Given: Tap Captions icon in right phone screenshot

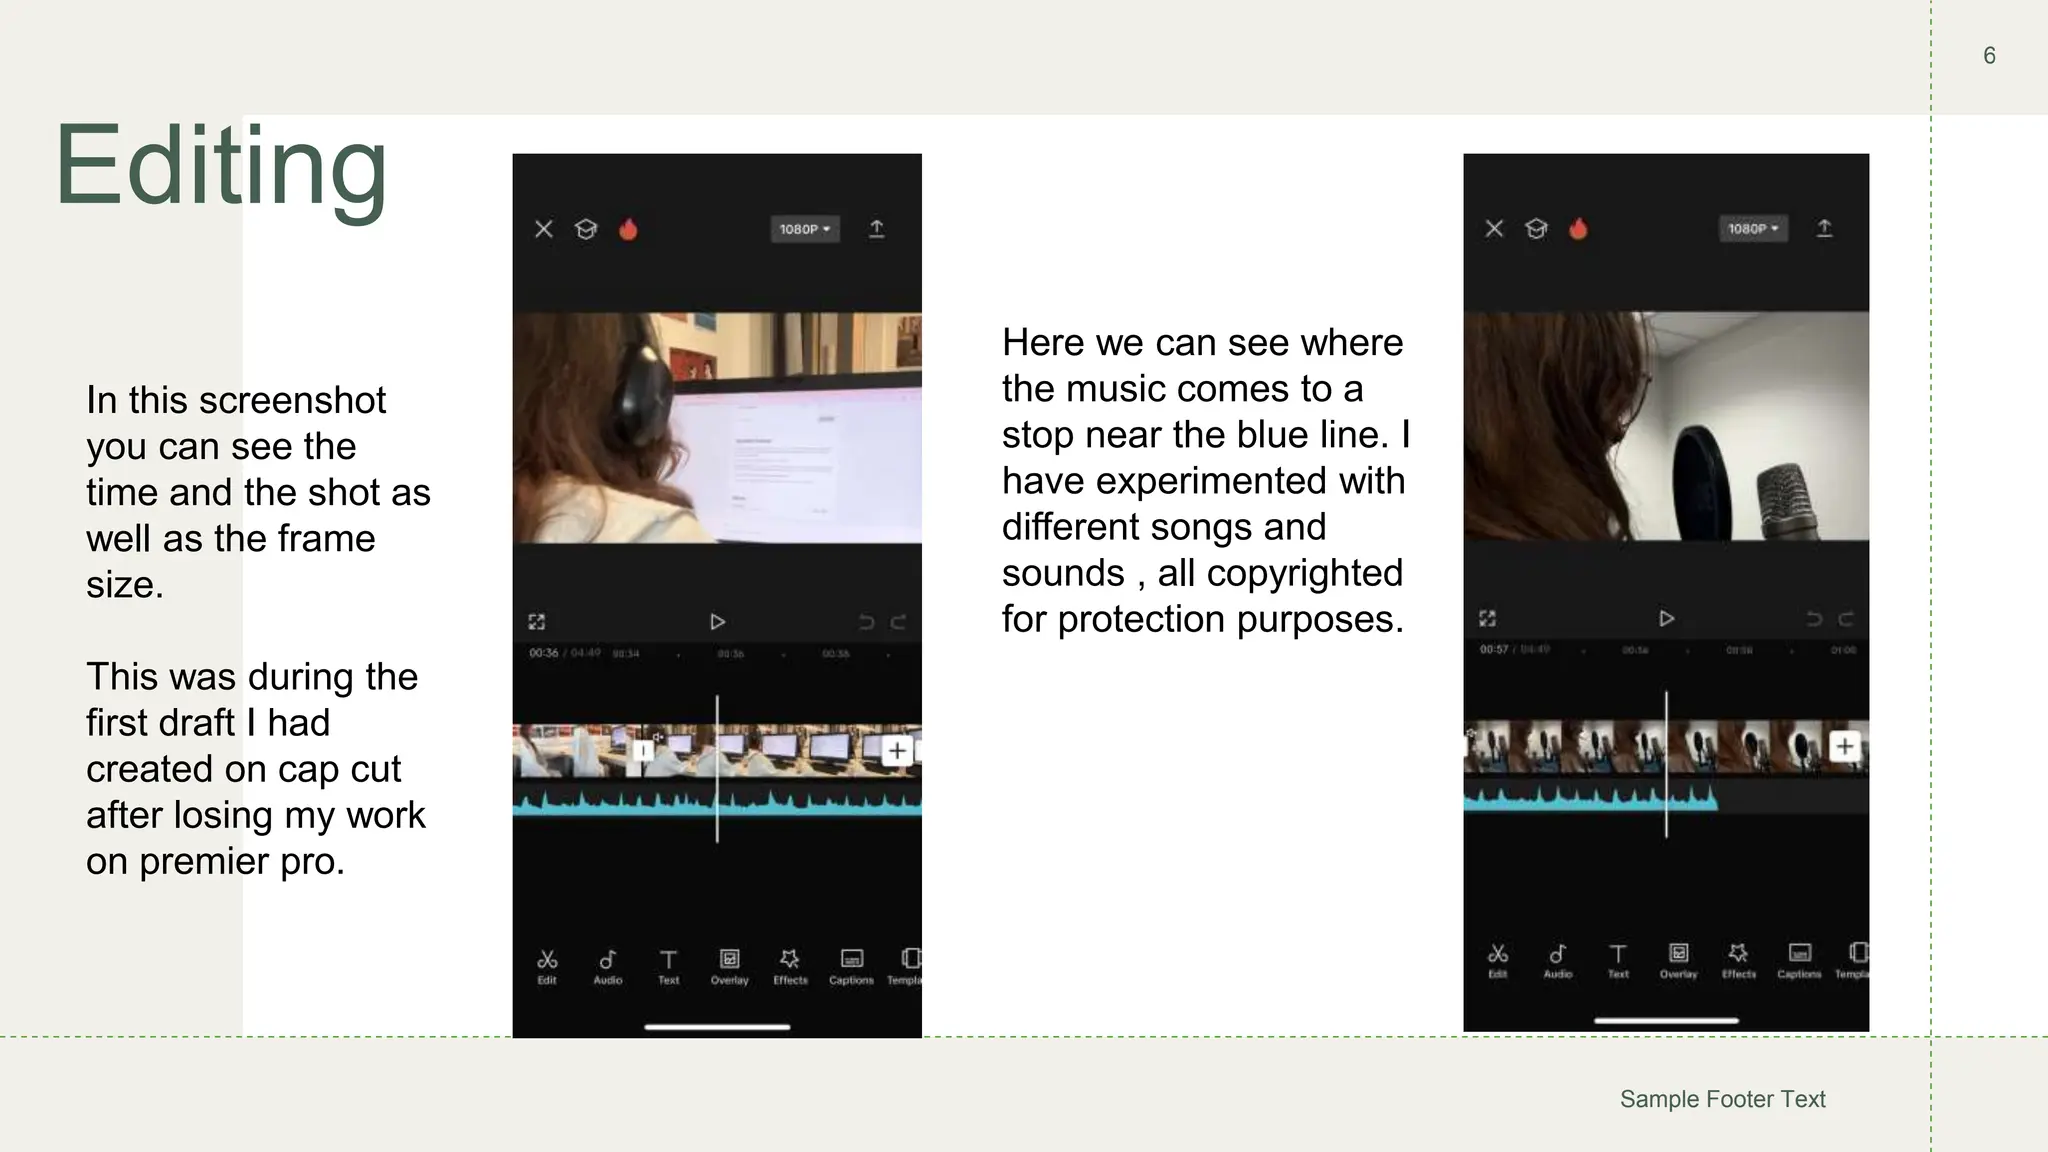Looking at the screenshot, I should click(1799, 958).
